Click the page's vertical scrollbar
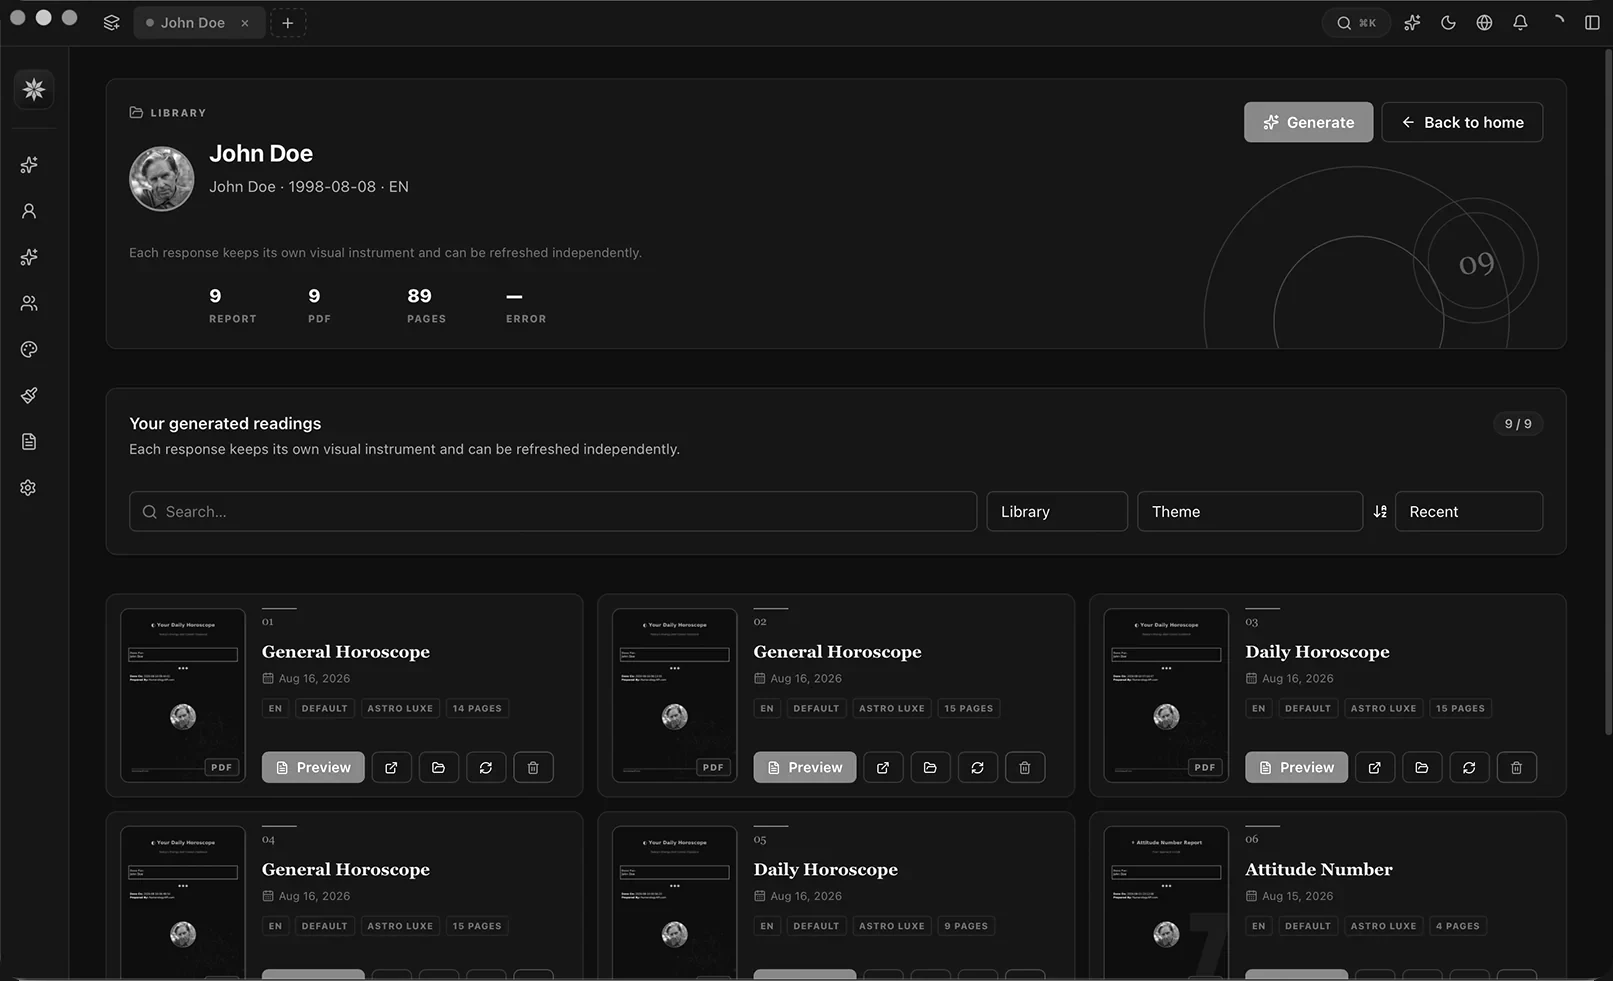The width and height of the screenshot is (1613, 981). coord(1607,390)
